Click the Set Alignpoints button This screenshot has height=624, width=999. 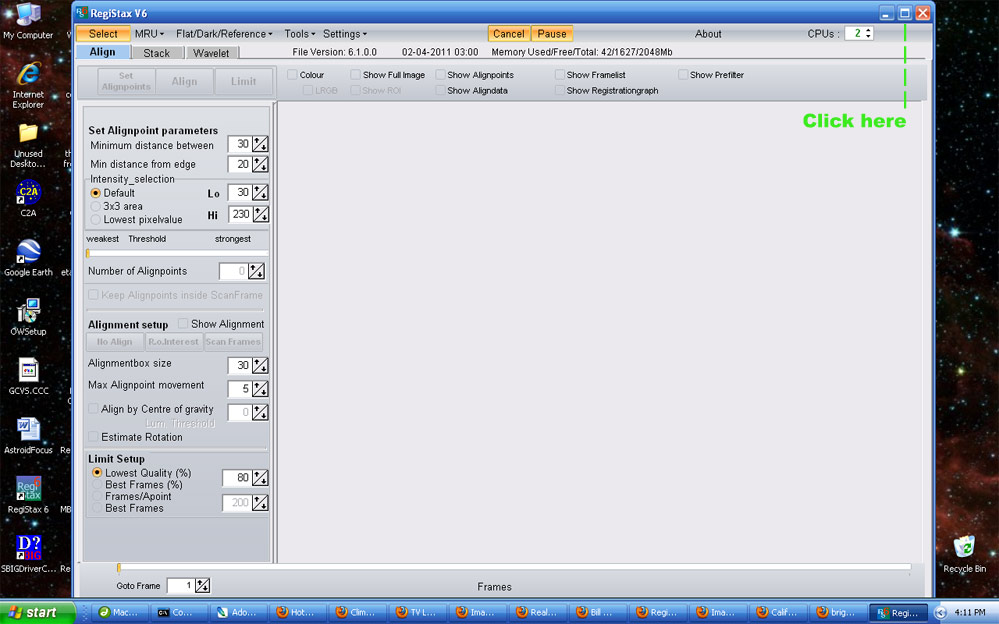click(x=126, y=81)
